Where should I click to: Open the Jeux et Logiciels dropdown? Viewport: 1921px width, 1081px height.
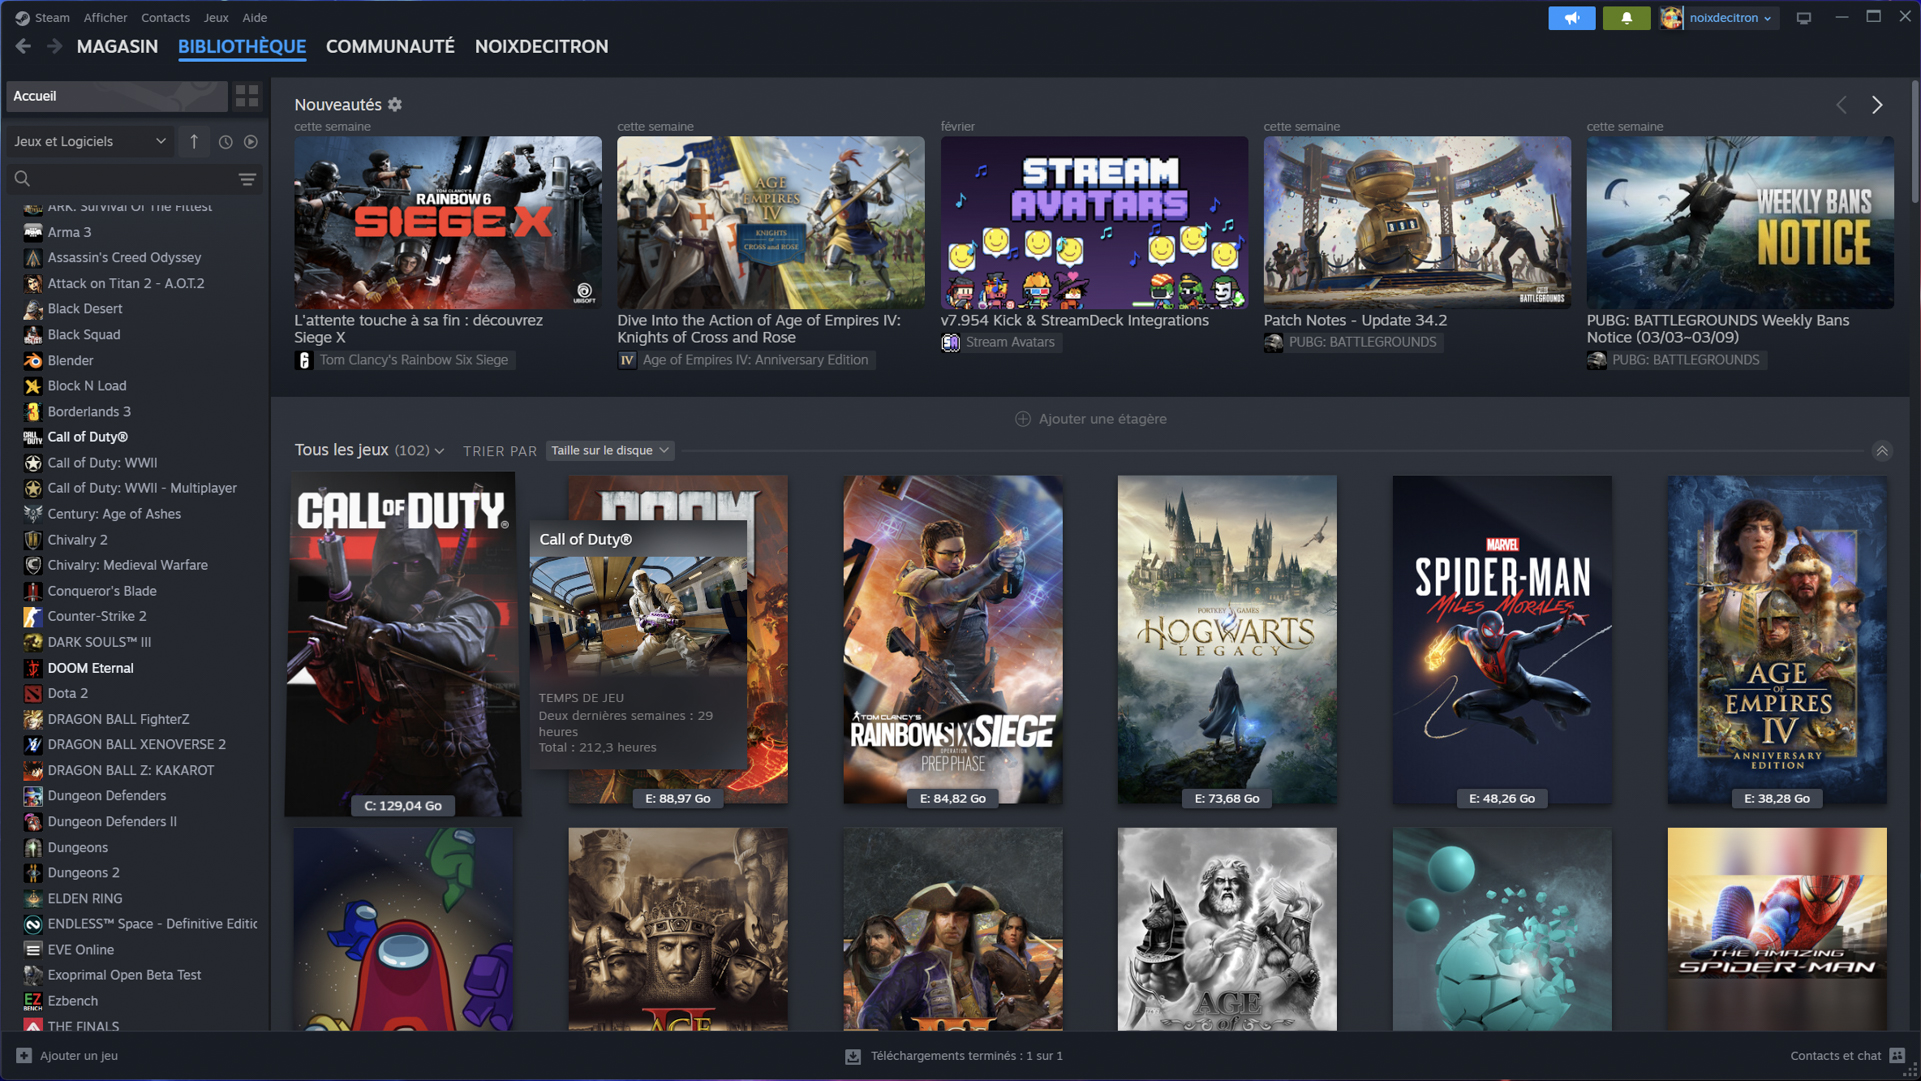click(88, 142)
